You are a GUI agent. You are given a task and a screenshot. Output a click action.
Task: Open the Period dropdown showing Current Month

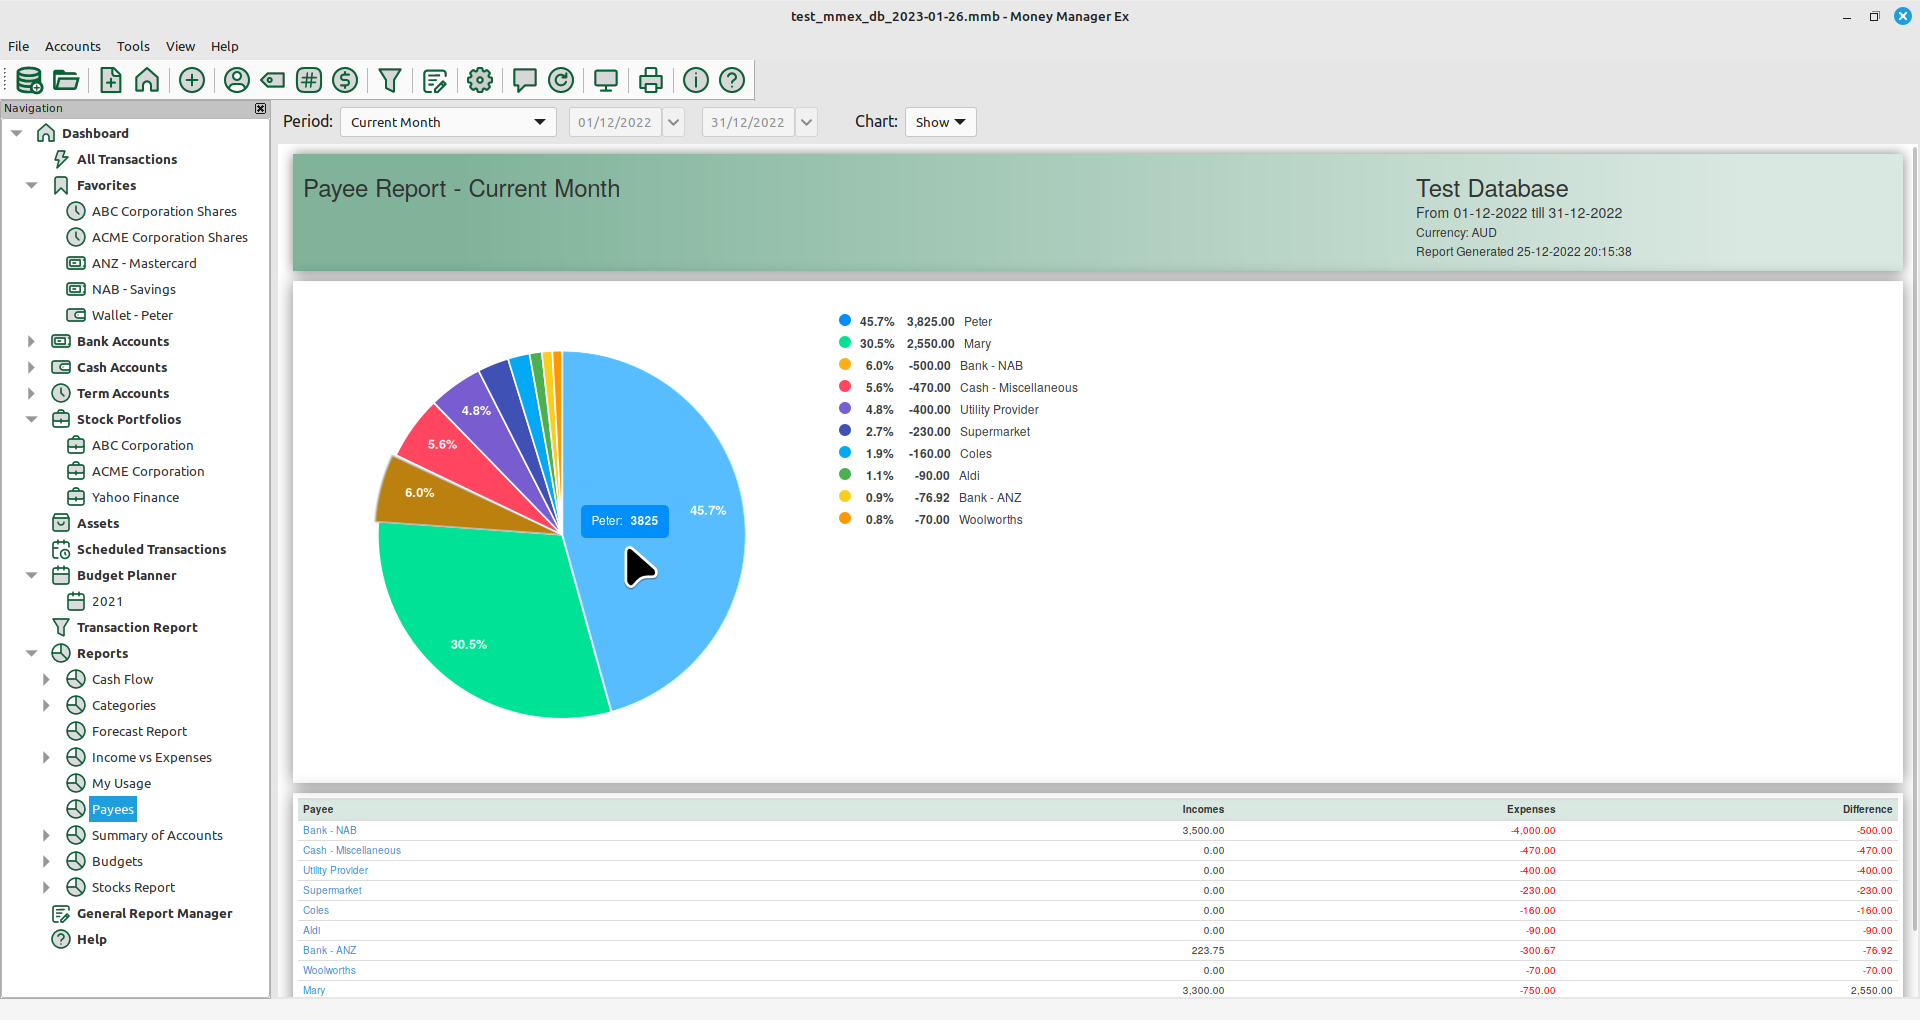click(448, 122)
